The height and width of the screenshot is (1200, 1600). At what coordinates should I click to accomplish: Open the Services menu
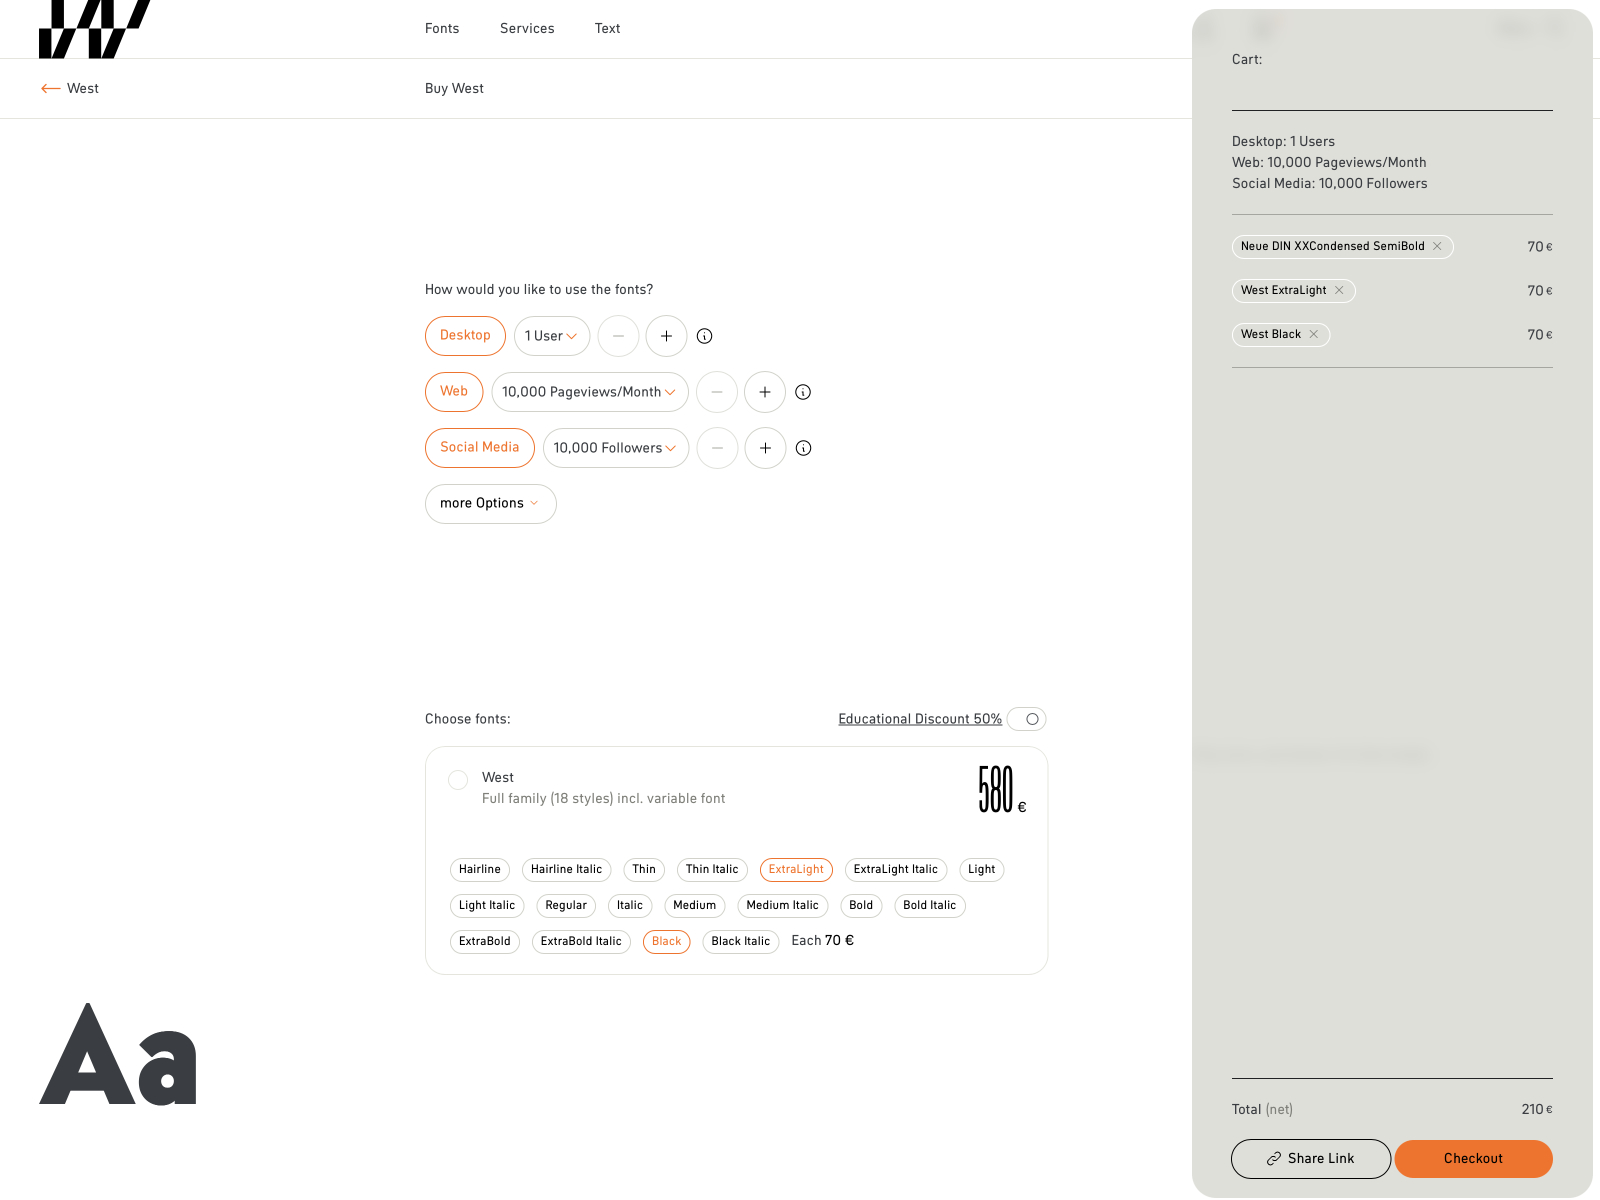[527, 29]
